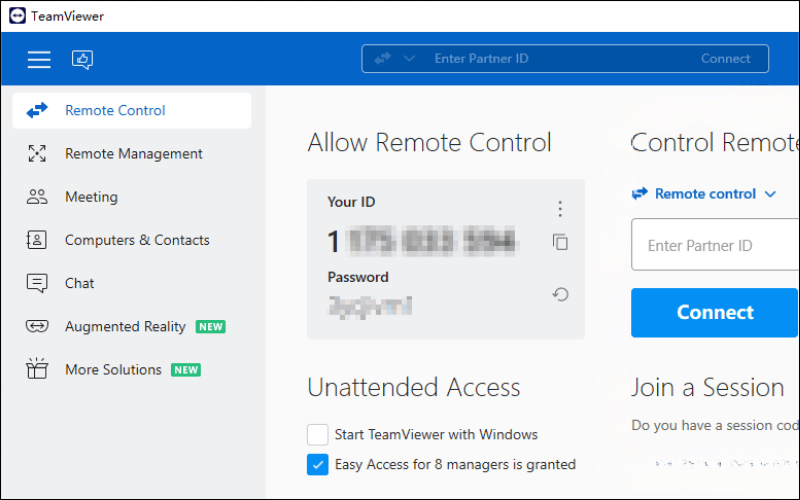Click the Remote Management expand-arrows icon
The height and width of the screenshot is (500, 800).
pyautogui.click(x=37, y=154)
